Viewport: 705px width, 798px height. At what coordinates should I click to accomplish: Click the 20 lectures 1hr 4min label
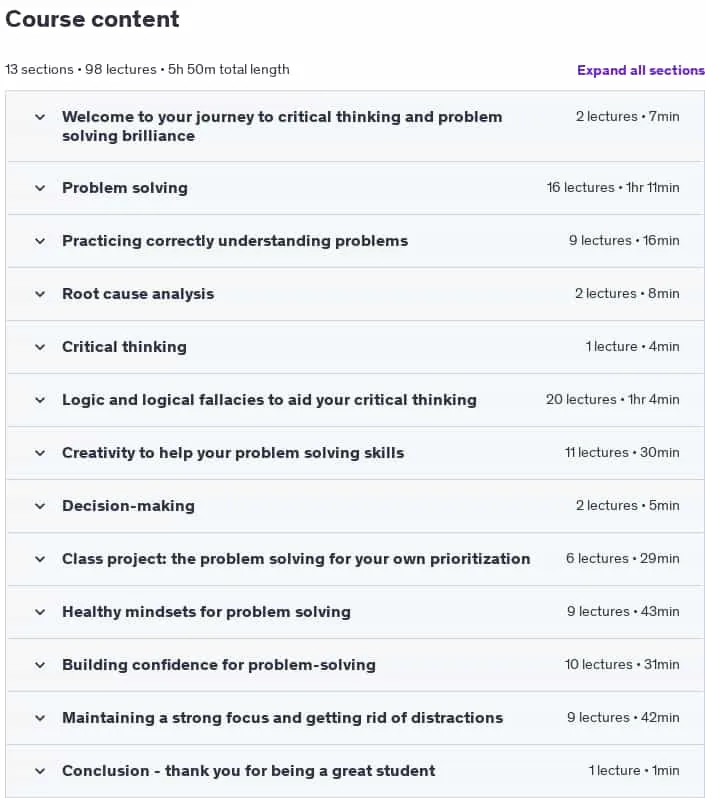tap(612, 400)
